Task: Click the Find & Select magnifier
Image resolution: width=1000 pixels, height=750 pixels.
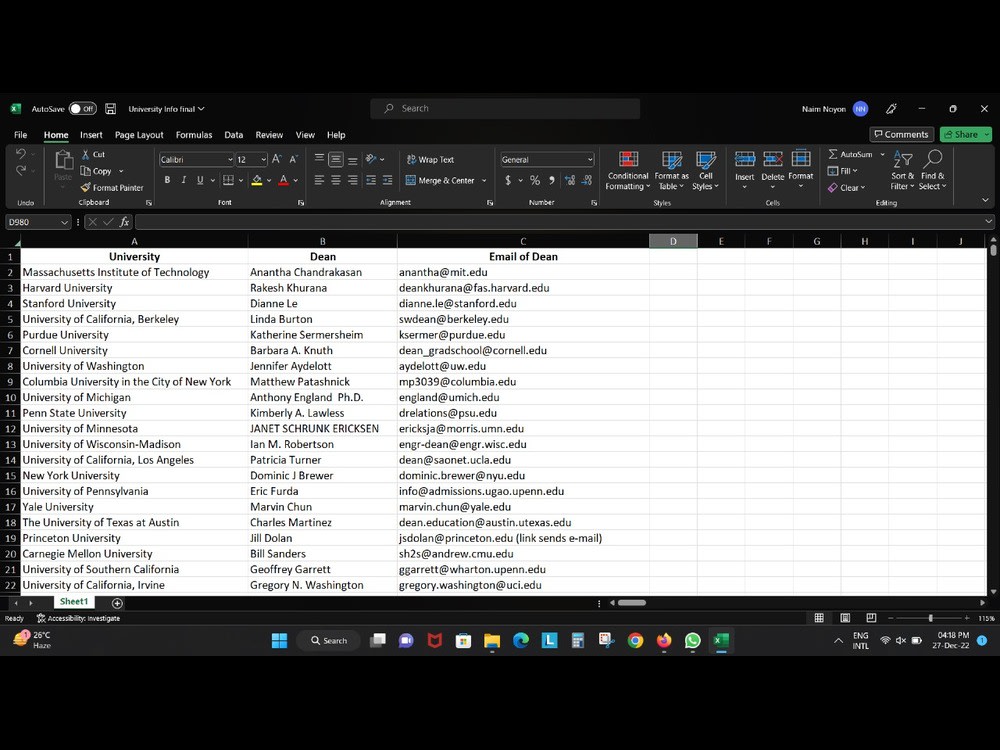Action: pyautogui.click(x=933, y=158)
